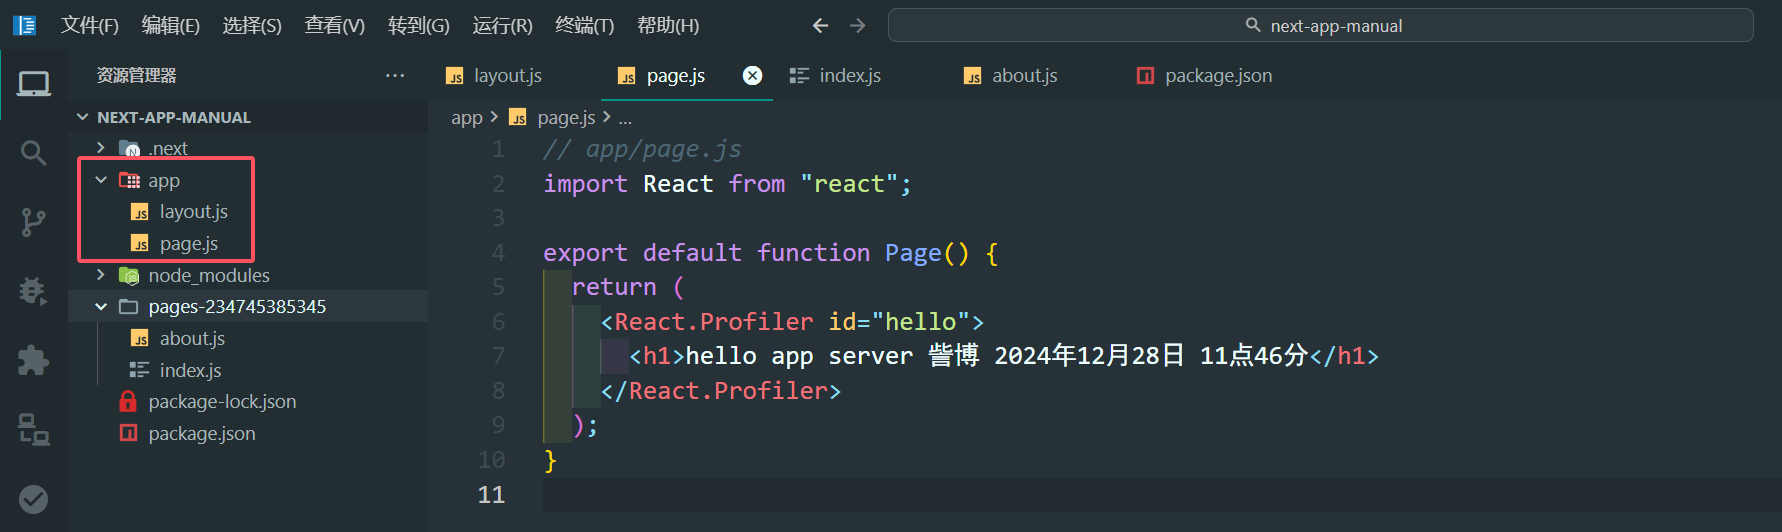The height and width of the screenshot is (532, 1782).
Task: Open about.js in the pages folder
Action: tap(192, 339)
